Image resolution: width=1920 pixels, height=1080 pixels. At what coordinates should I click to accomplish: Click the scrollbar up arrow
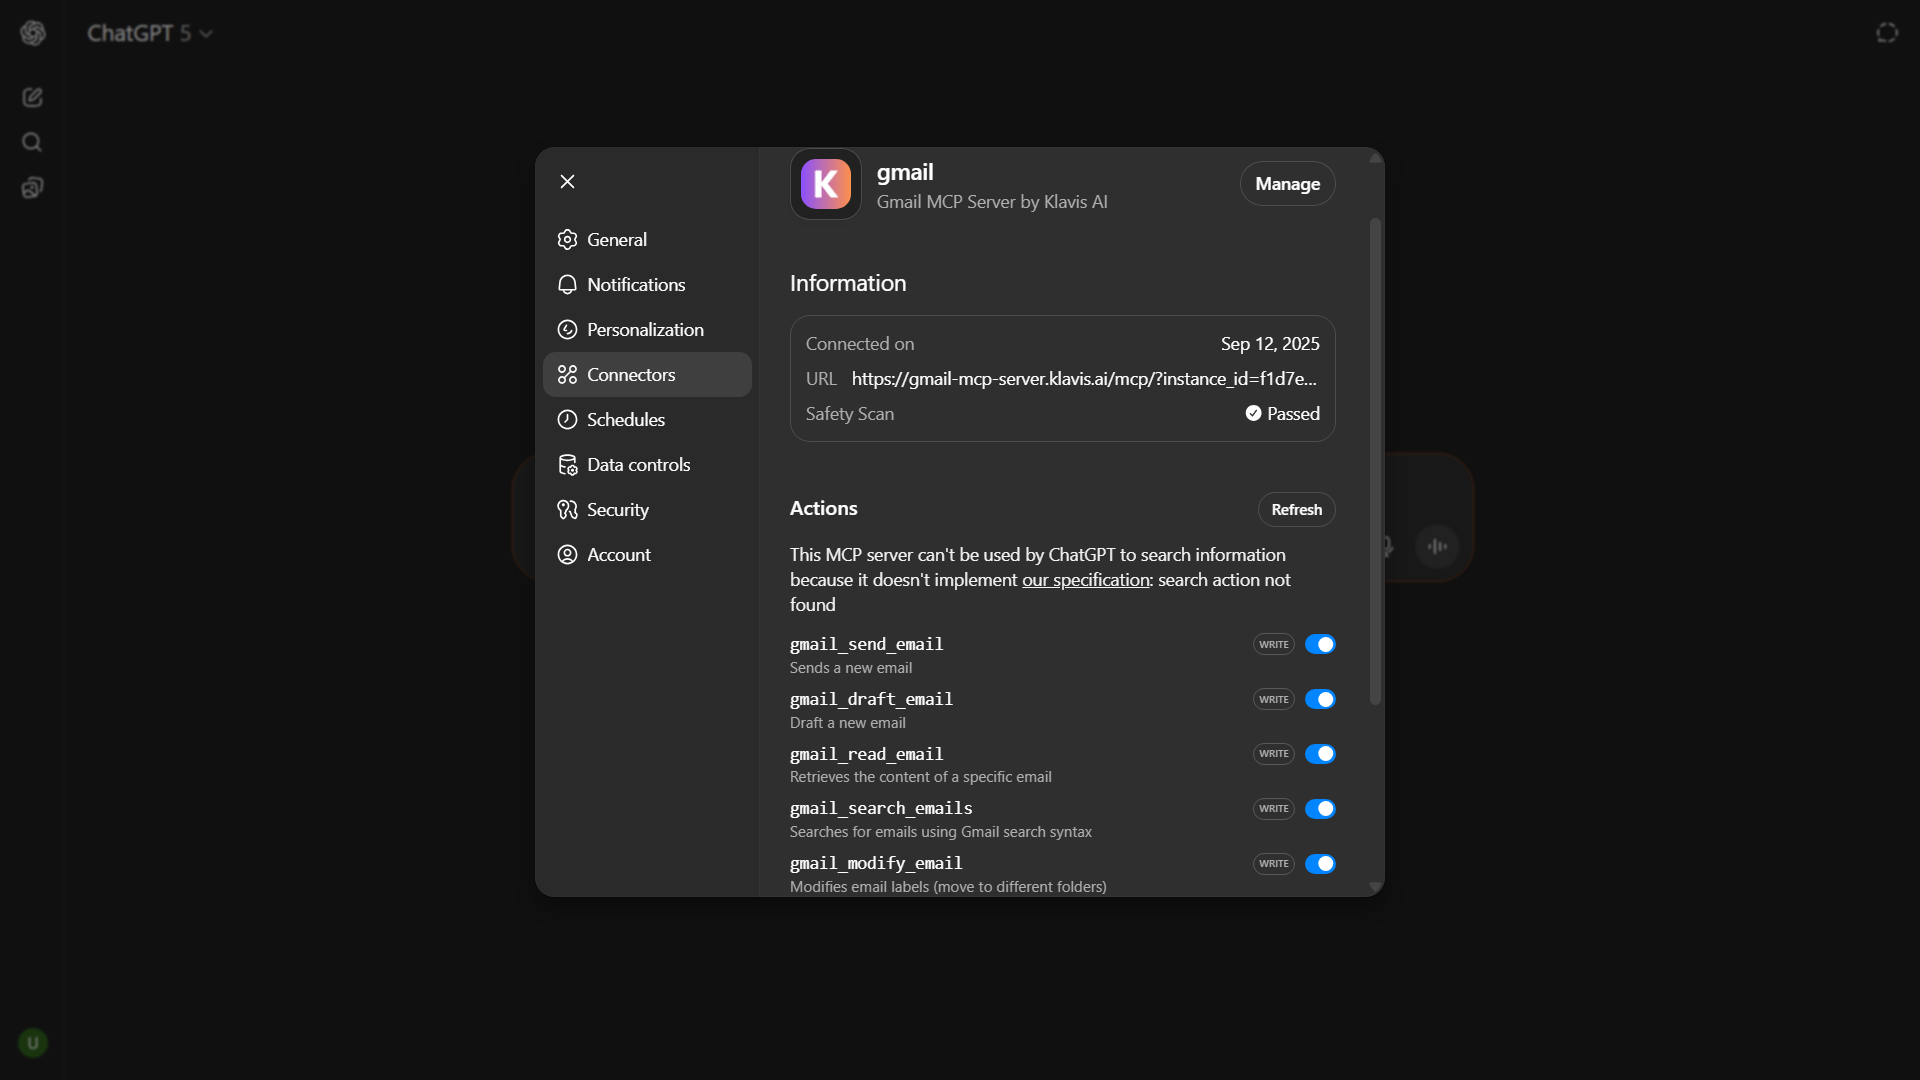(x=1376, y=158)
